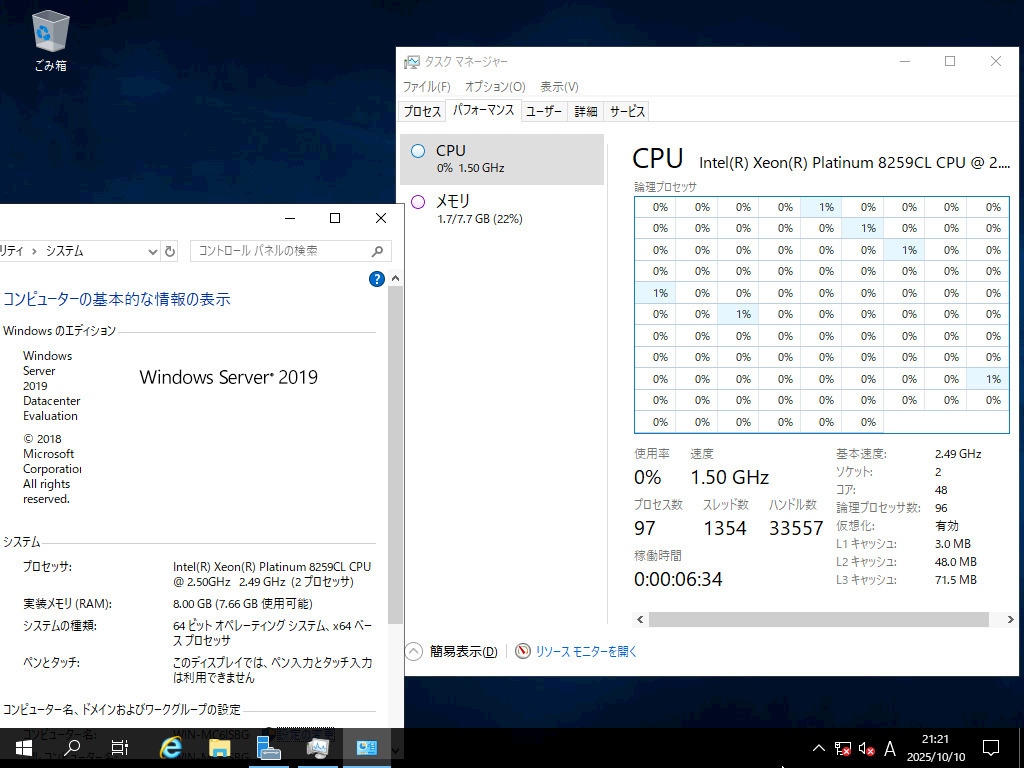Image resolution: width=1024 pixels, height=768 pixels.
Task: Open Task View on the taskbar
Action: 120,748
